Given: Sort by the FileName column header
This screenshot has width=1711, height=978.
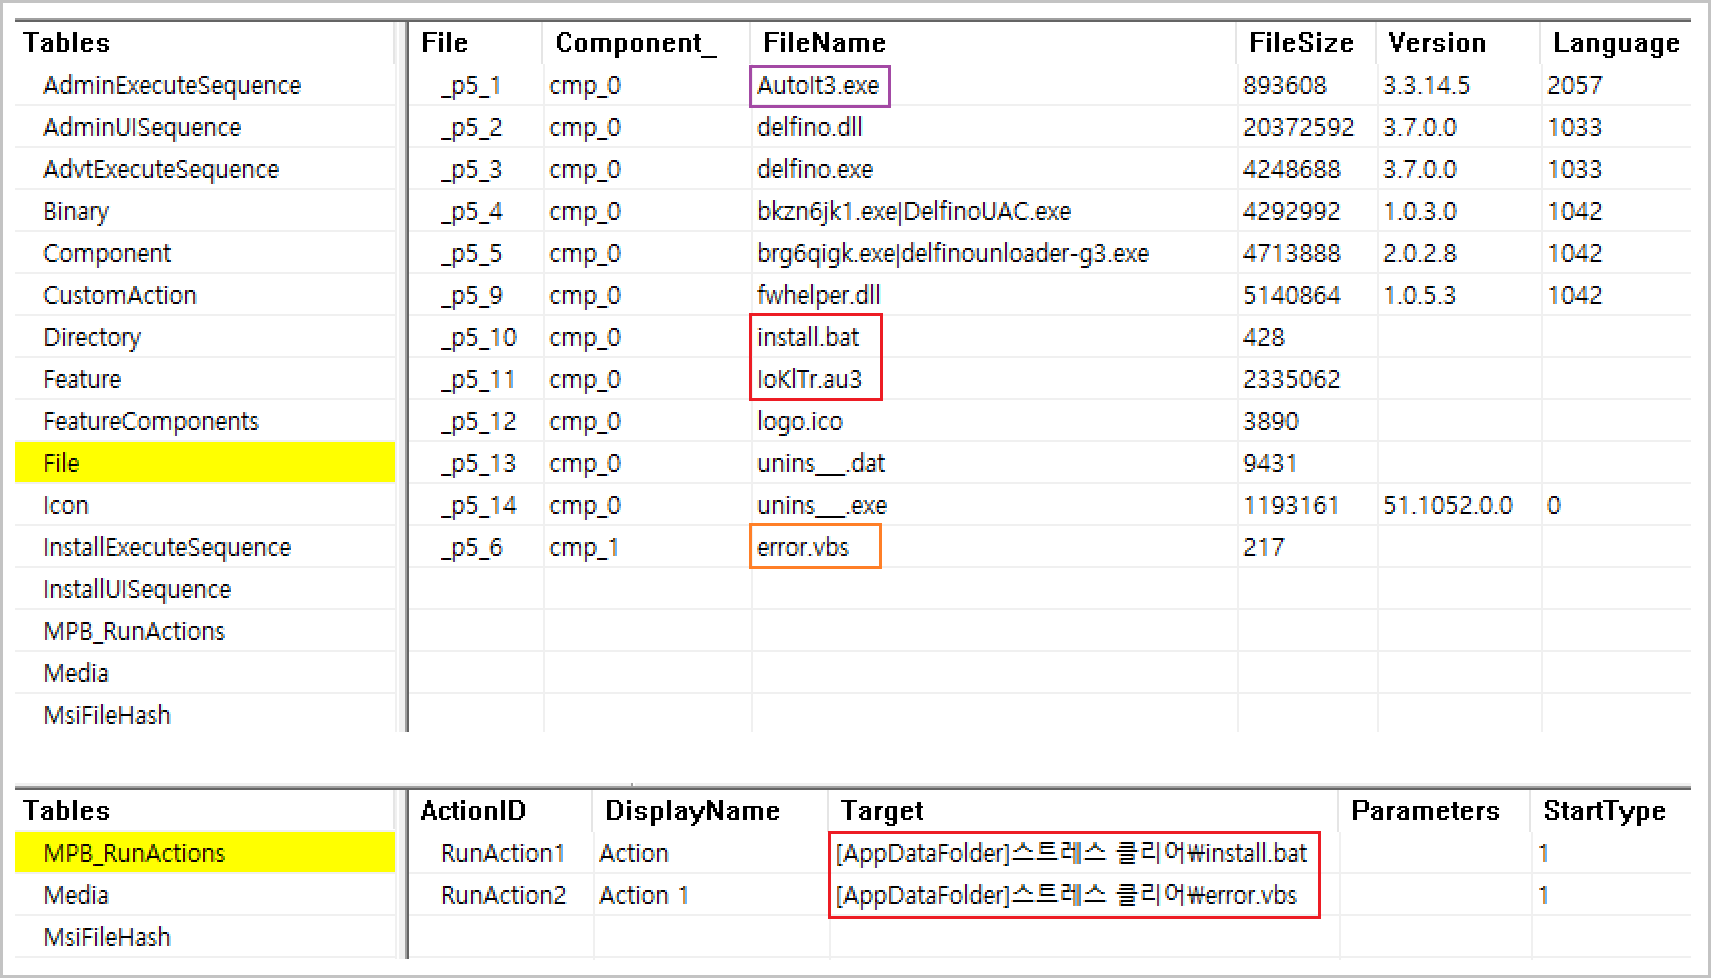Looking at the screenshot, I should (x=824, y=43).
